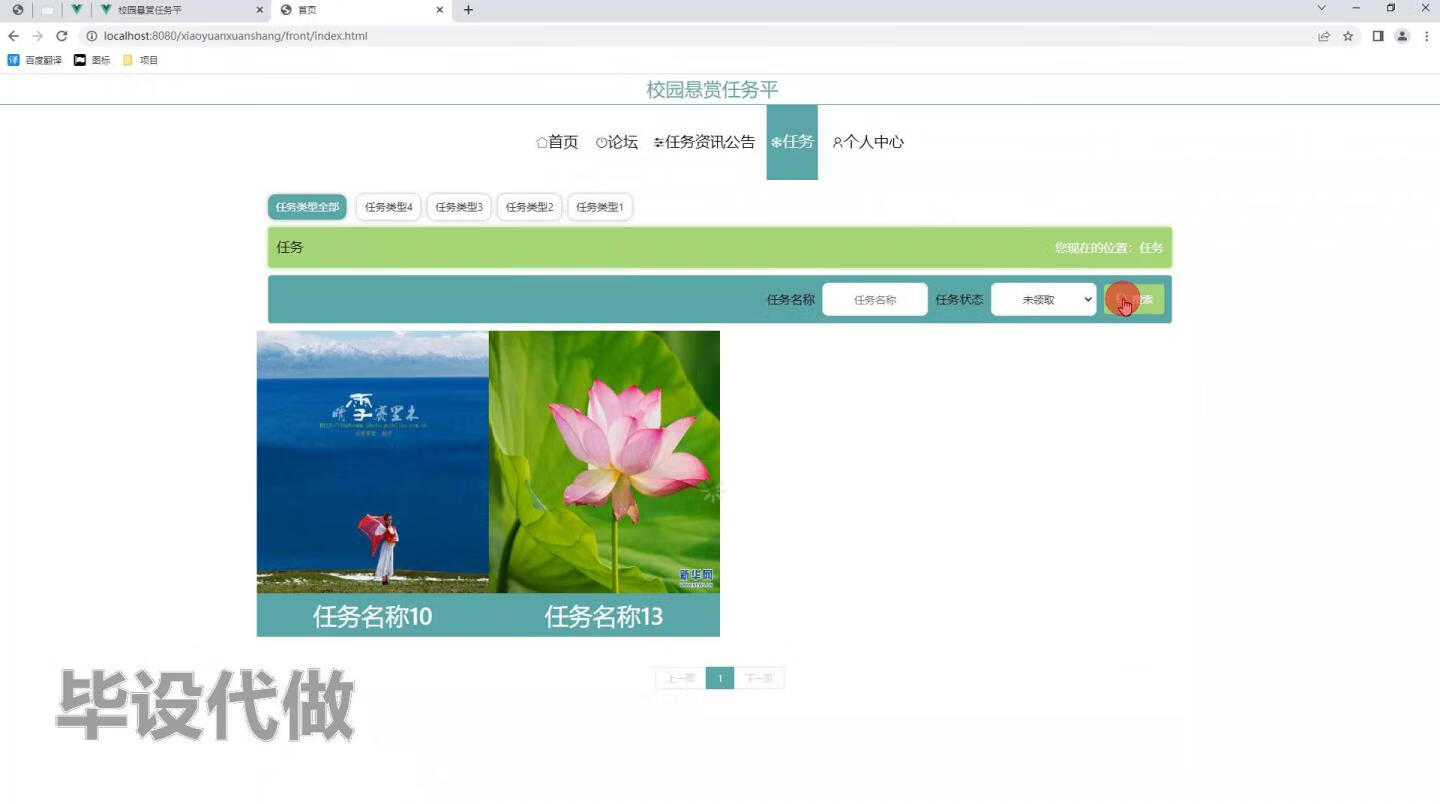This screenshot has width=1440, height=804.
Task: Switch to the 校园悬赏任务平 browser tab
Action: (x=180, y=10)
